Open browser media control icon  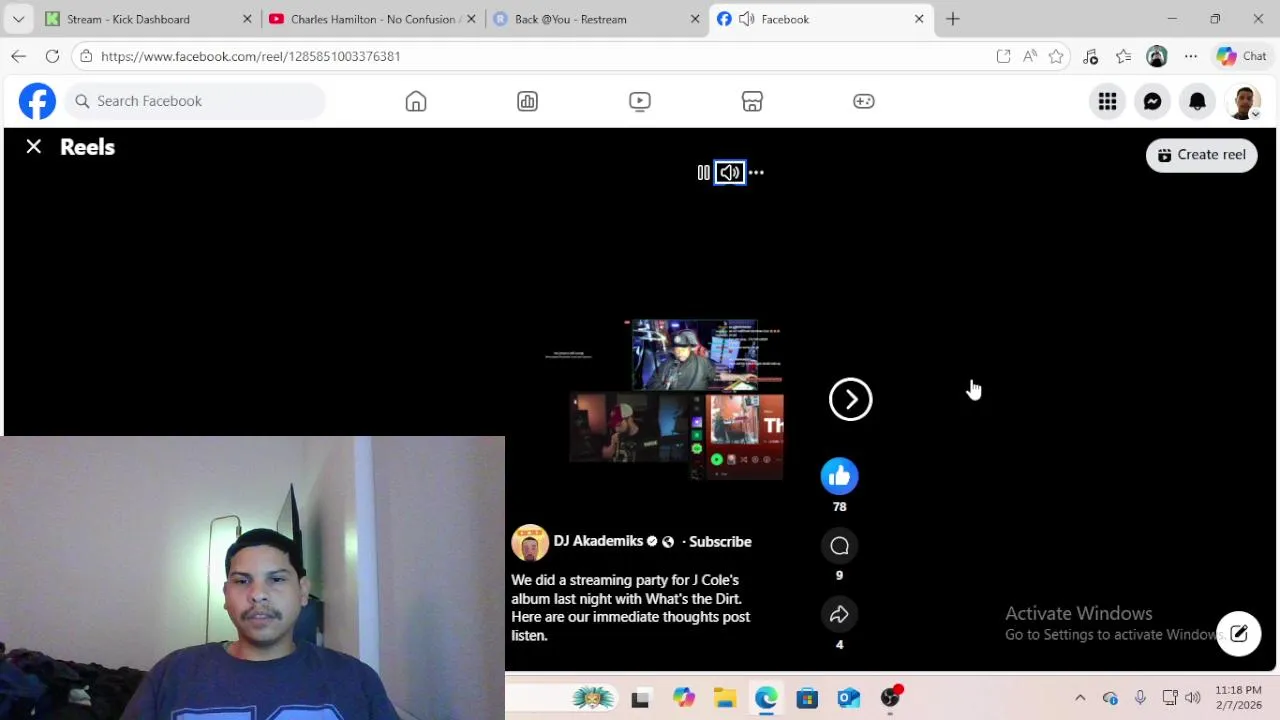click(1090, 56)
